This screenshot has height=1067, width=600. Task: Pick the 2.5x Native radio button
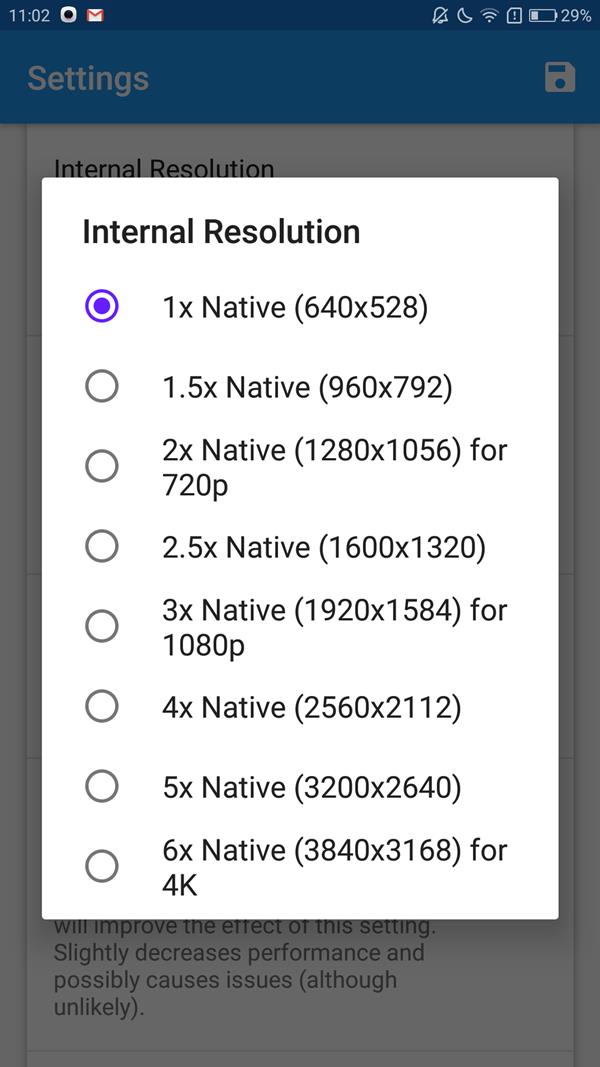[x=102, y=546]
